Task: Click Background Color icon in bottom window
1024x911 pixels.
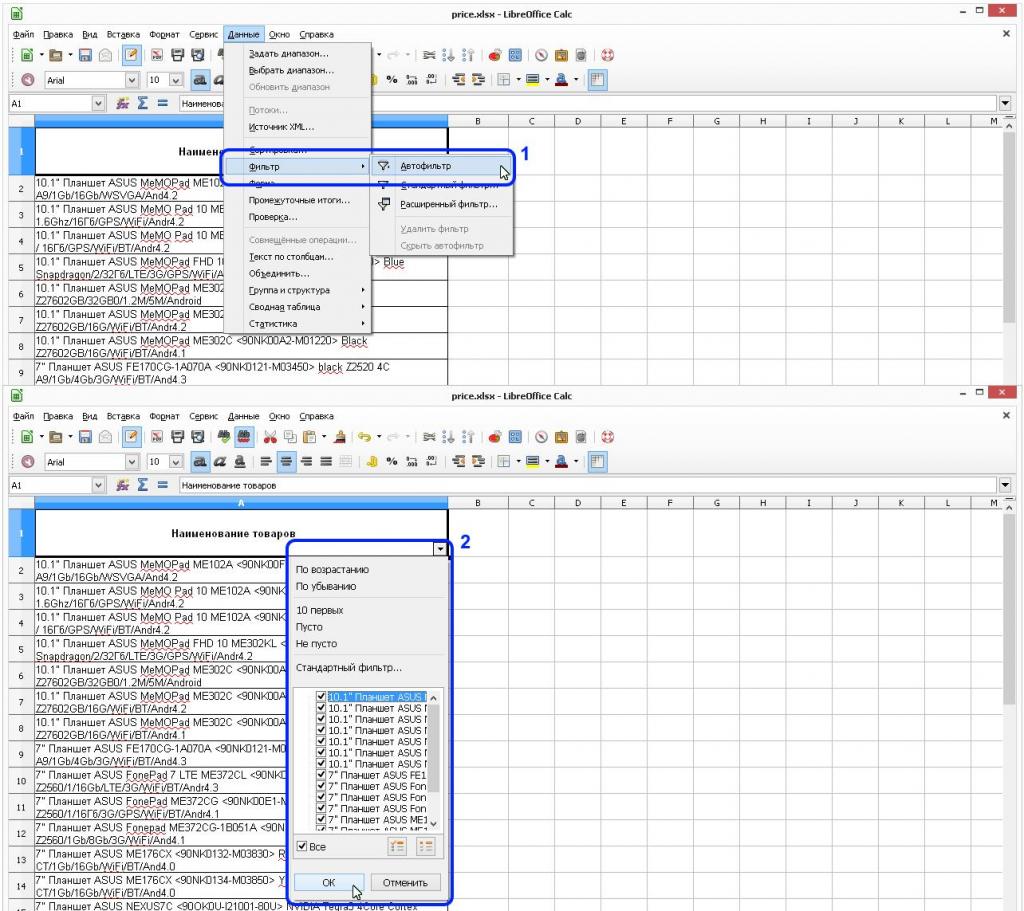Action: 533,462
